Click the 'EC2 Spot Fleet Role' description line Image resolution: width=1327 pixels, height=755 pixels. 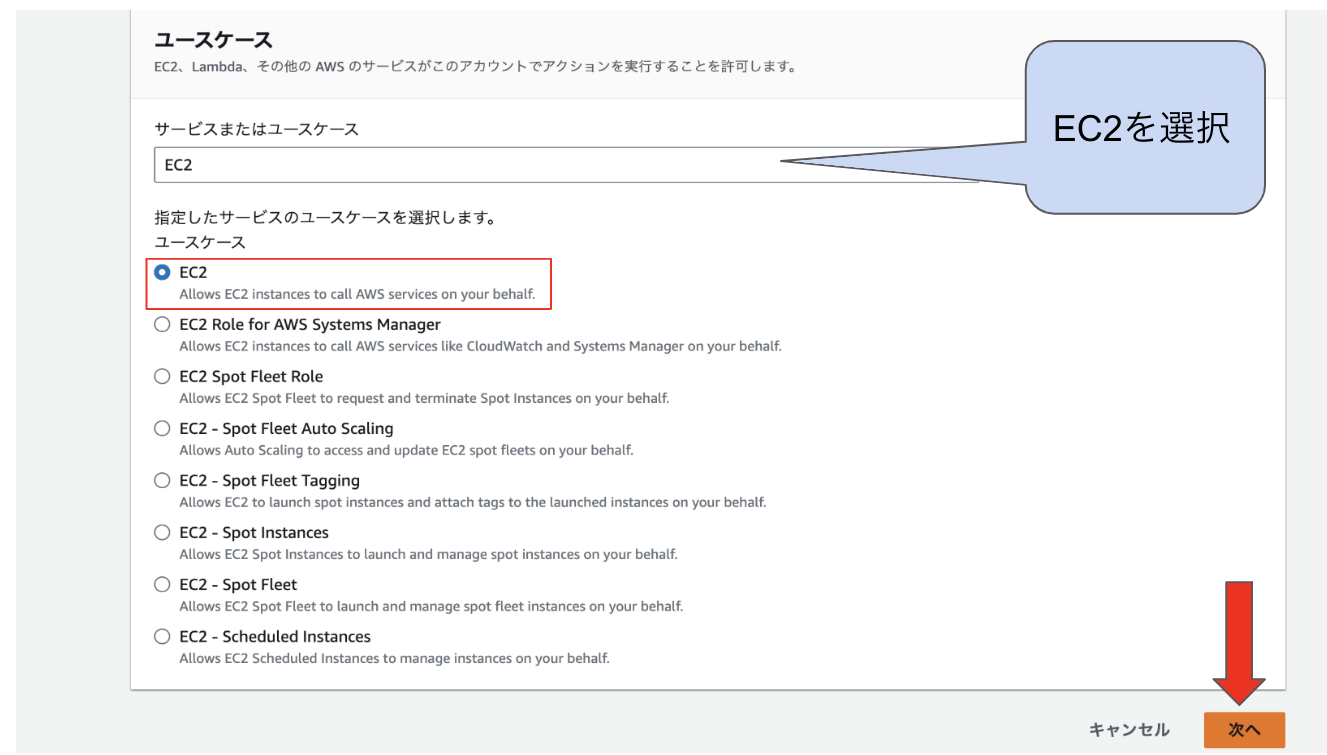click(423, 398)
